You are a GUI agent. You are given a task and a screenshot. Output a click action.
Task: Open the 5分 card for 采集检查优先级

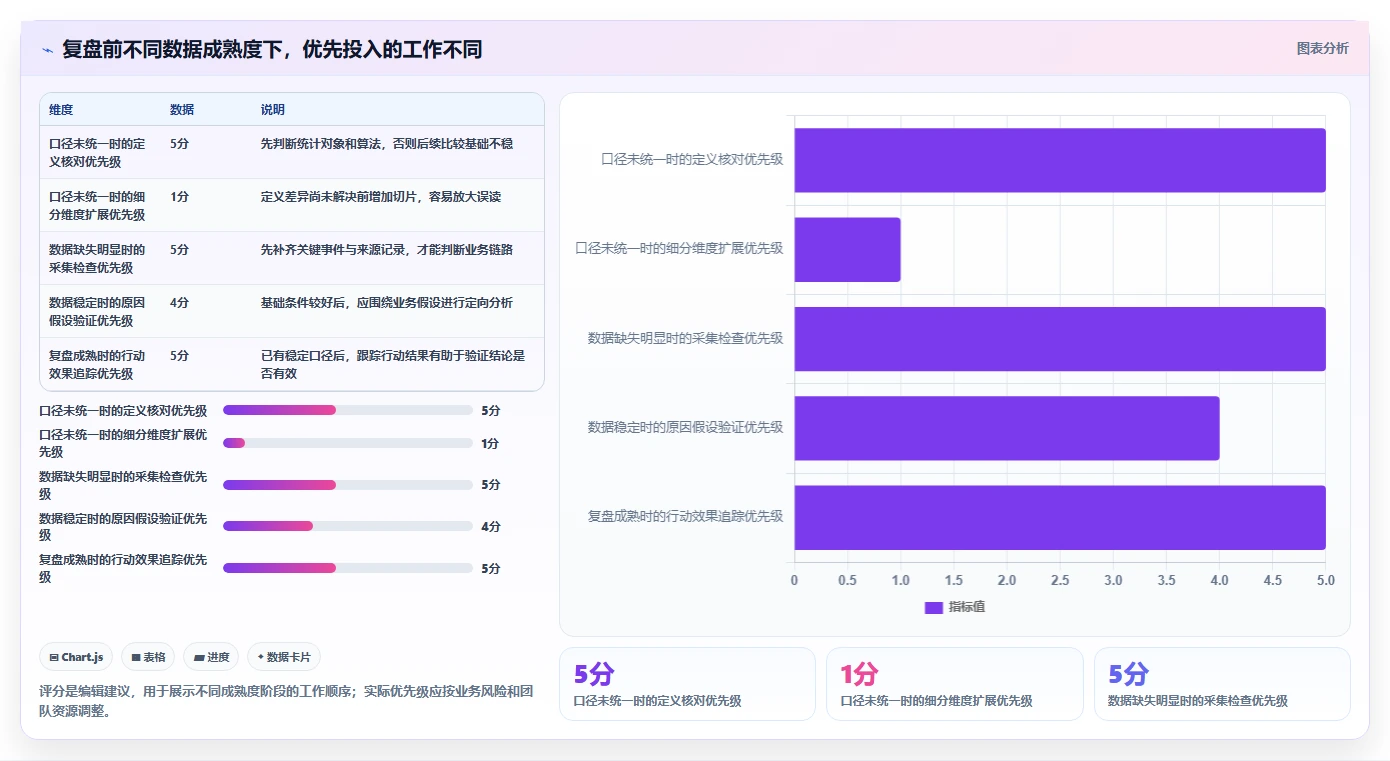click(1222, 684)
